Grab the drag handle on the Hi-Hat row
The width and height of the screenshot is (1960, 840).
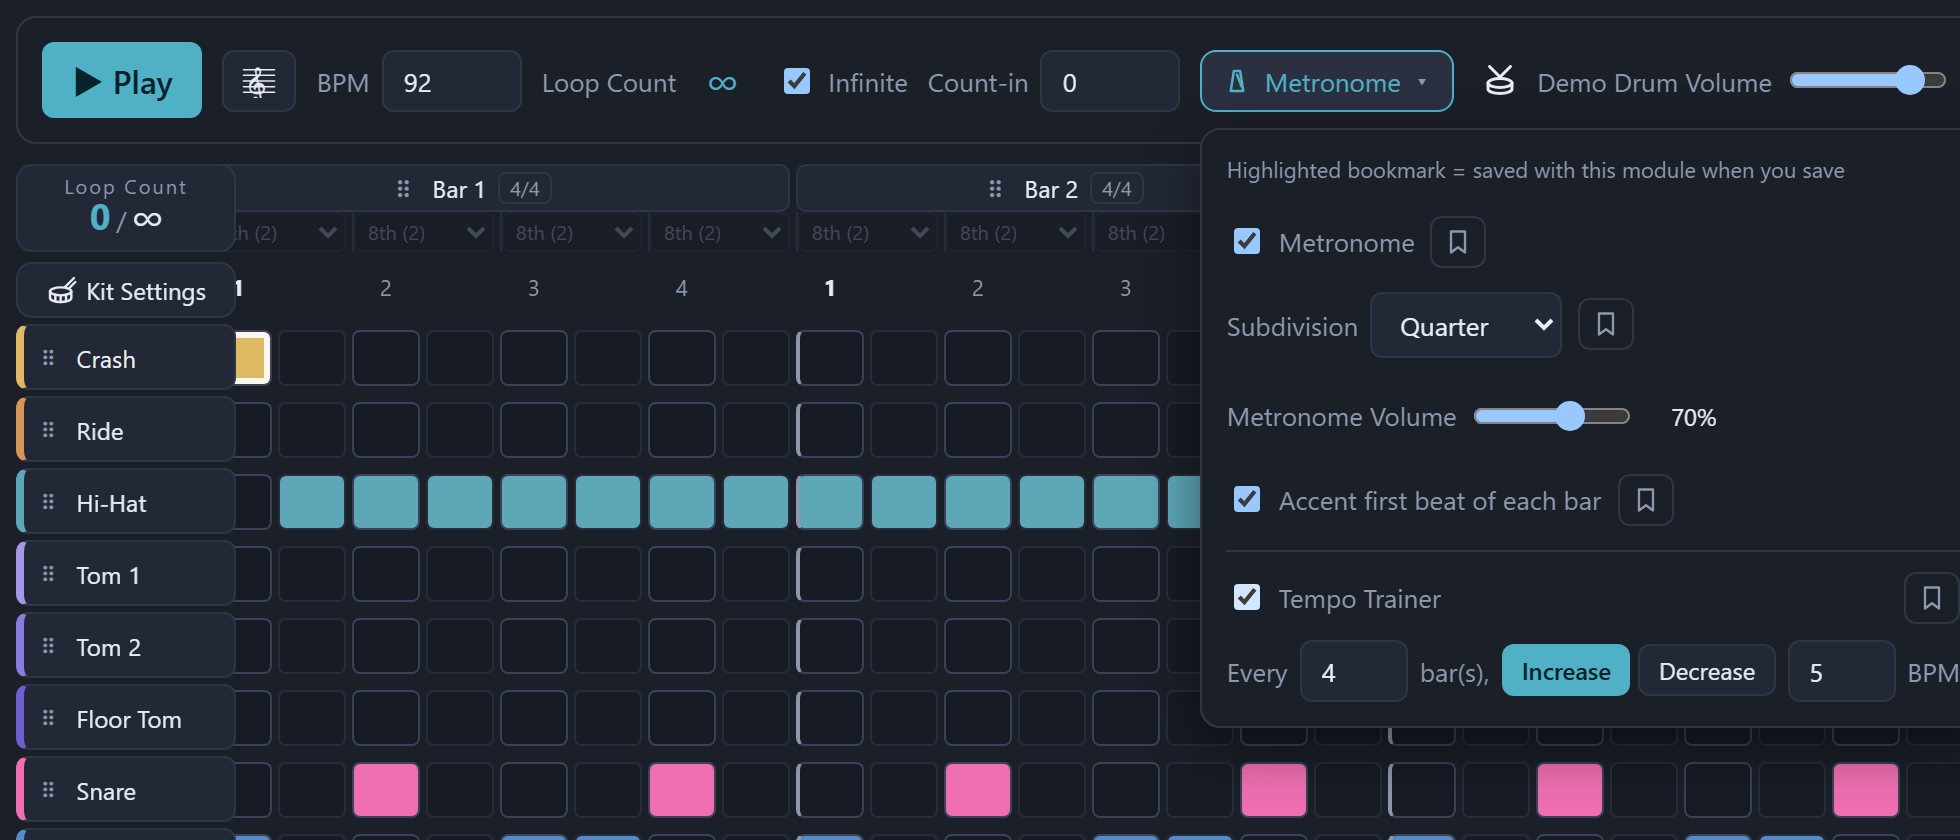(x=48, y=501)
